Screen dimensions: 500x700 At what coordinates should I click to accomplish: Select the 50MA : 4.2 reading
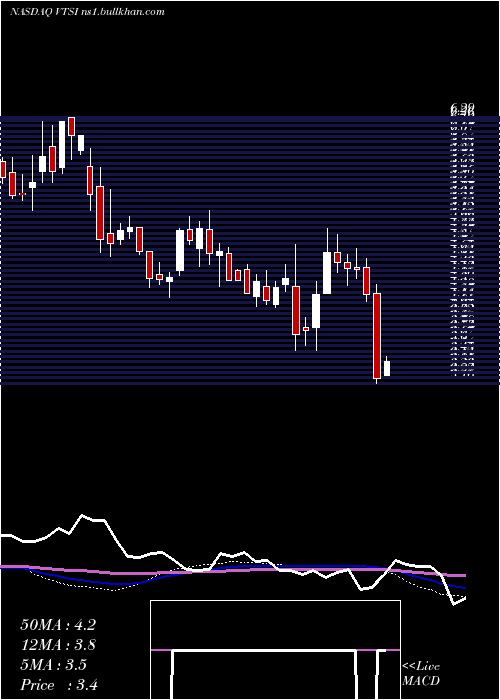tap(58, 625)
